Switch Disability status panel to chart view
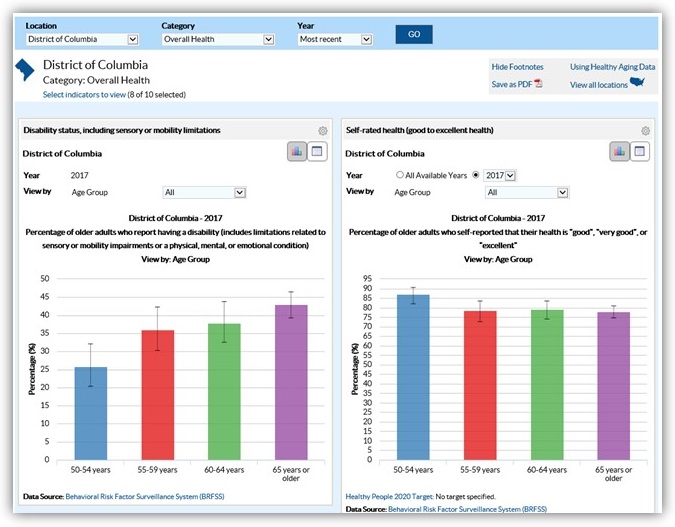The height and width of the screenshot is (527, 675). coord(296,152)
